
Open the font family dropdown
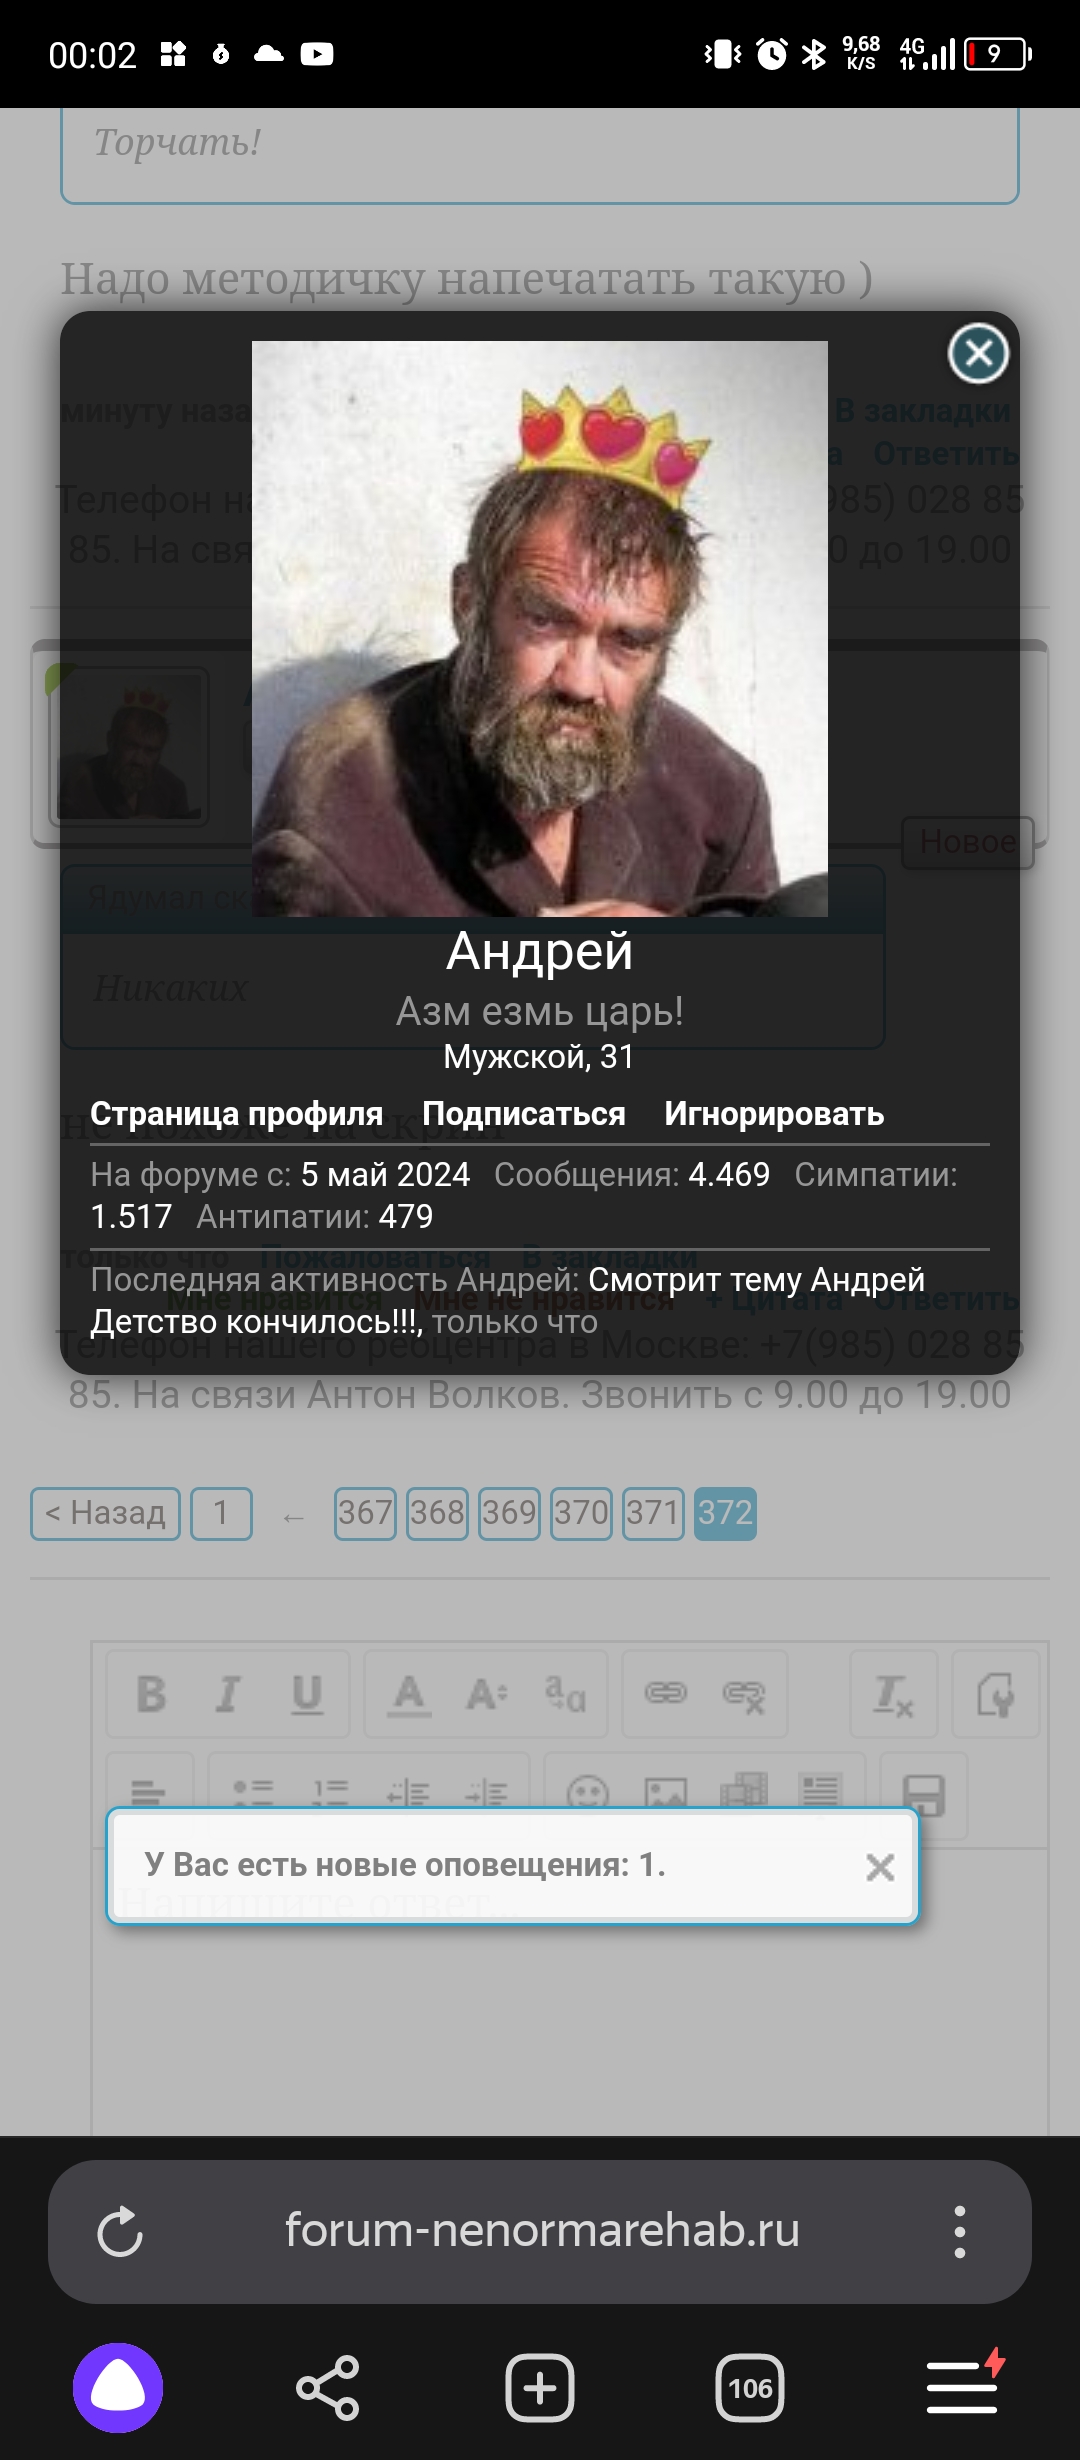pos(566,1694)
